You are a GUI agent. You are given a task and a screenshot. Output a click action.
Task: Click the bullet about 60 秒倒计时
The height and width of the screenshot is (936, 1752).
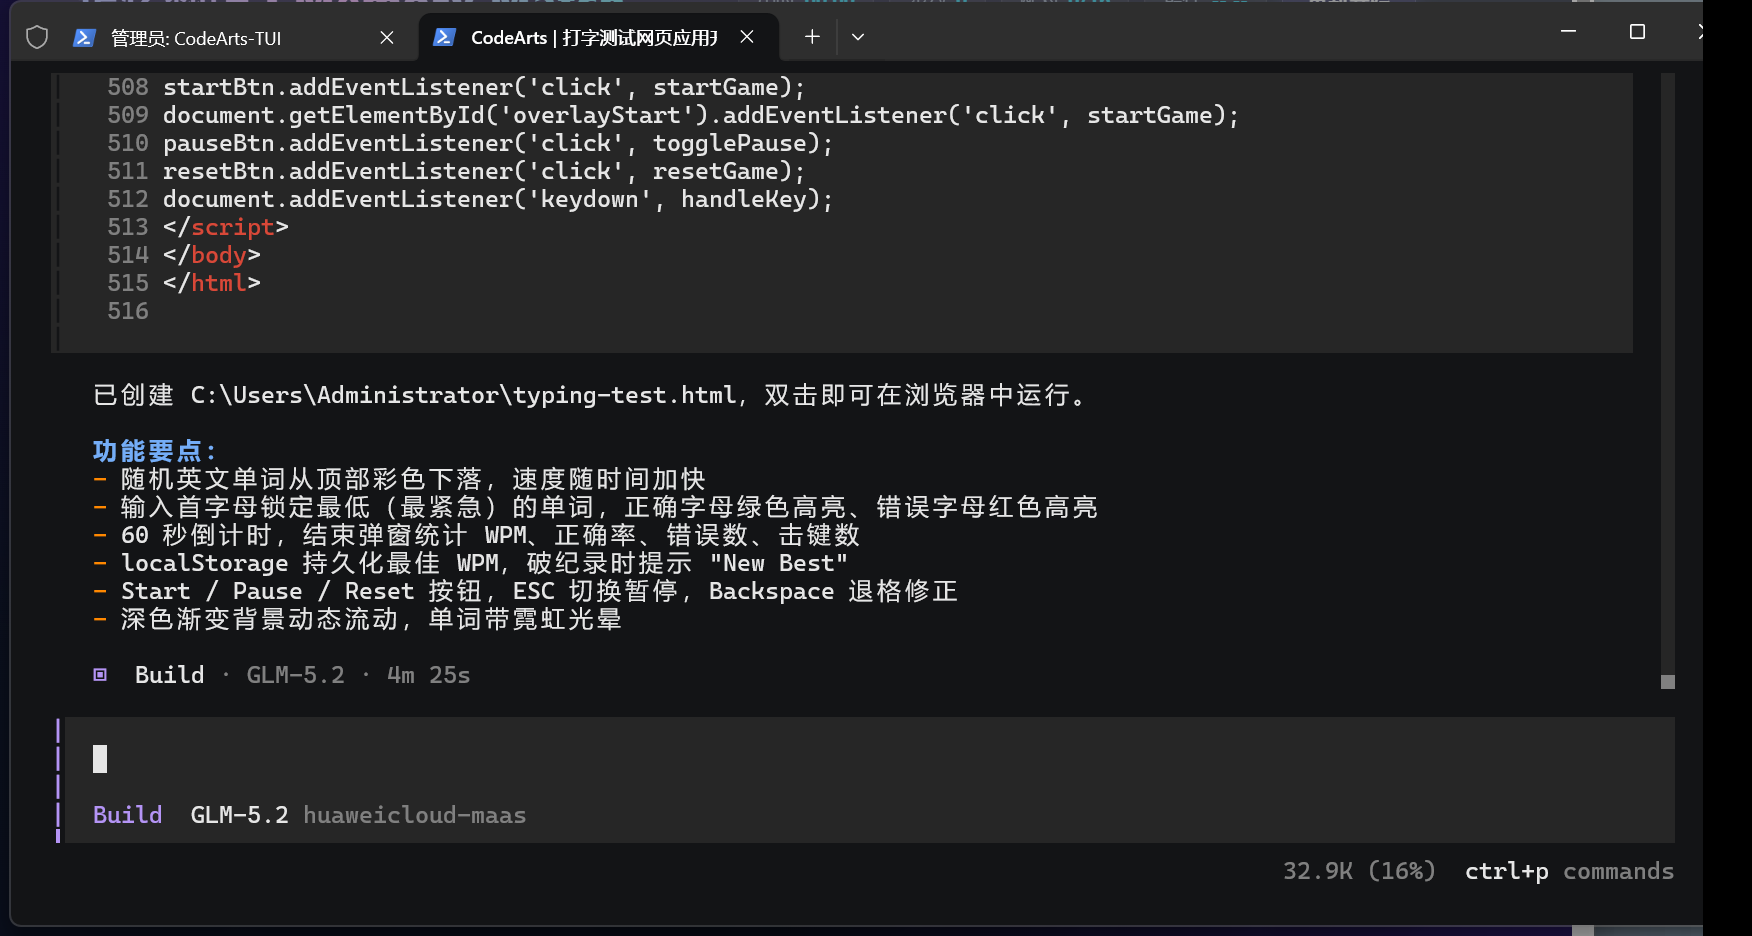(476, 535)
